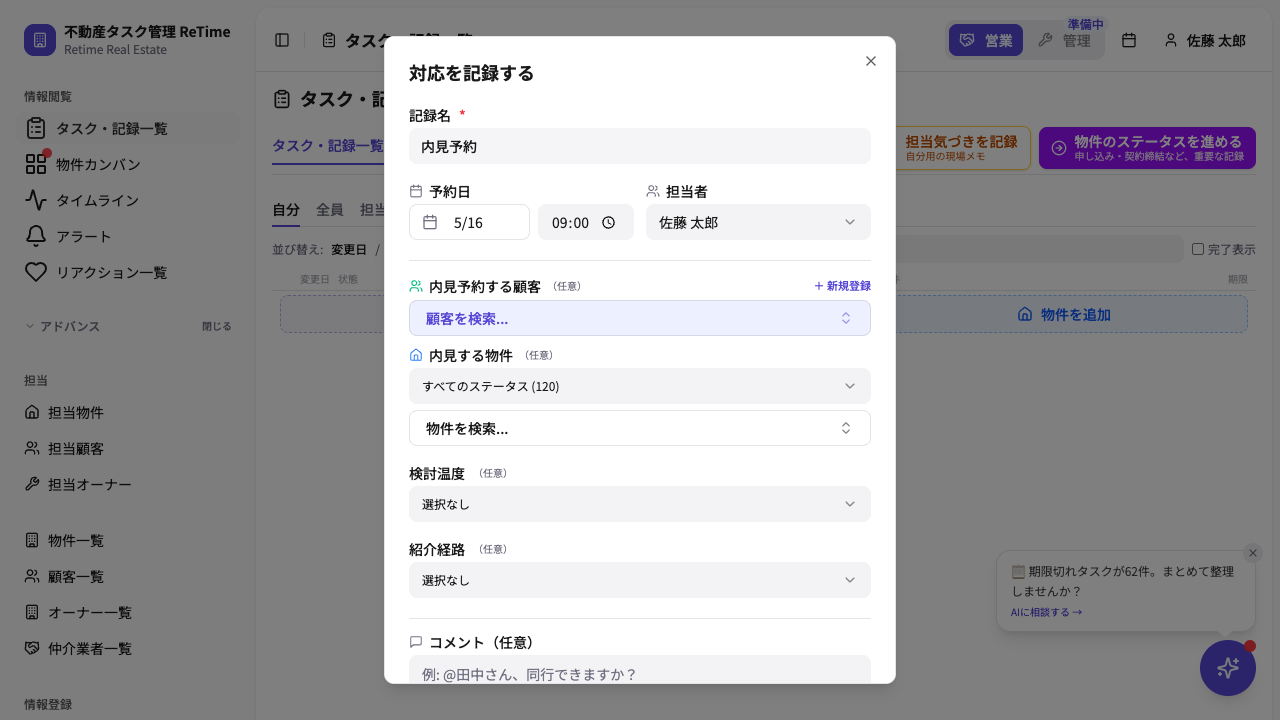Screen dimensions: 1280x720
Task: Open the AI assistant sparkle button
Action: tap(1228, 668)
